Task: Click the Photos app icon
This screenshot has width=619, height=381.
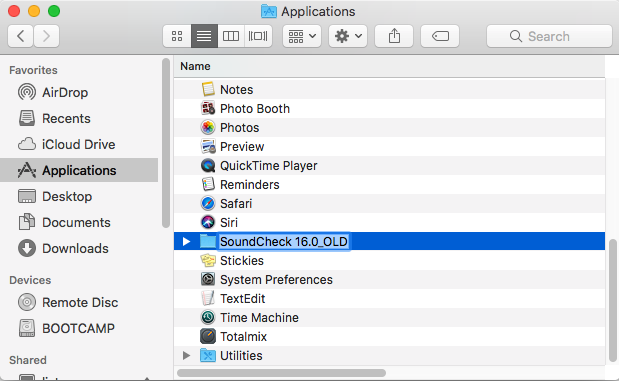Action: [x=208, y=127]
